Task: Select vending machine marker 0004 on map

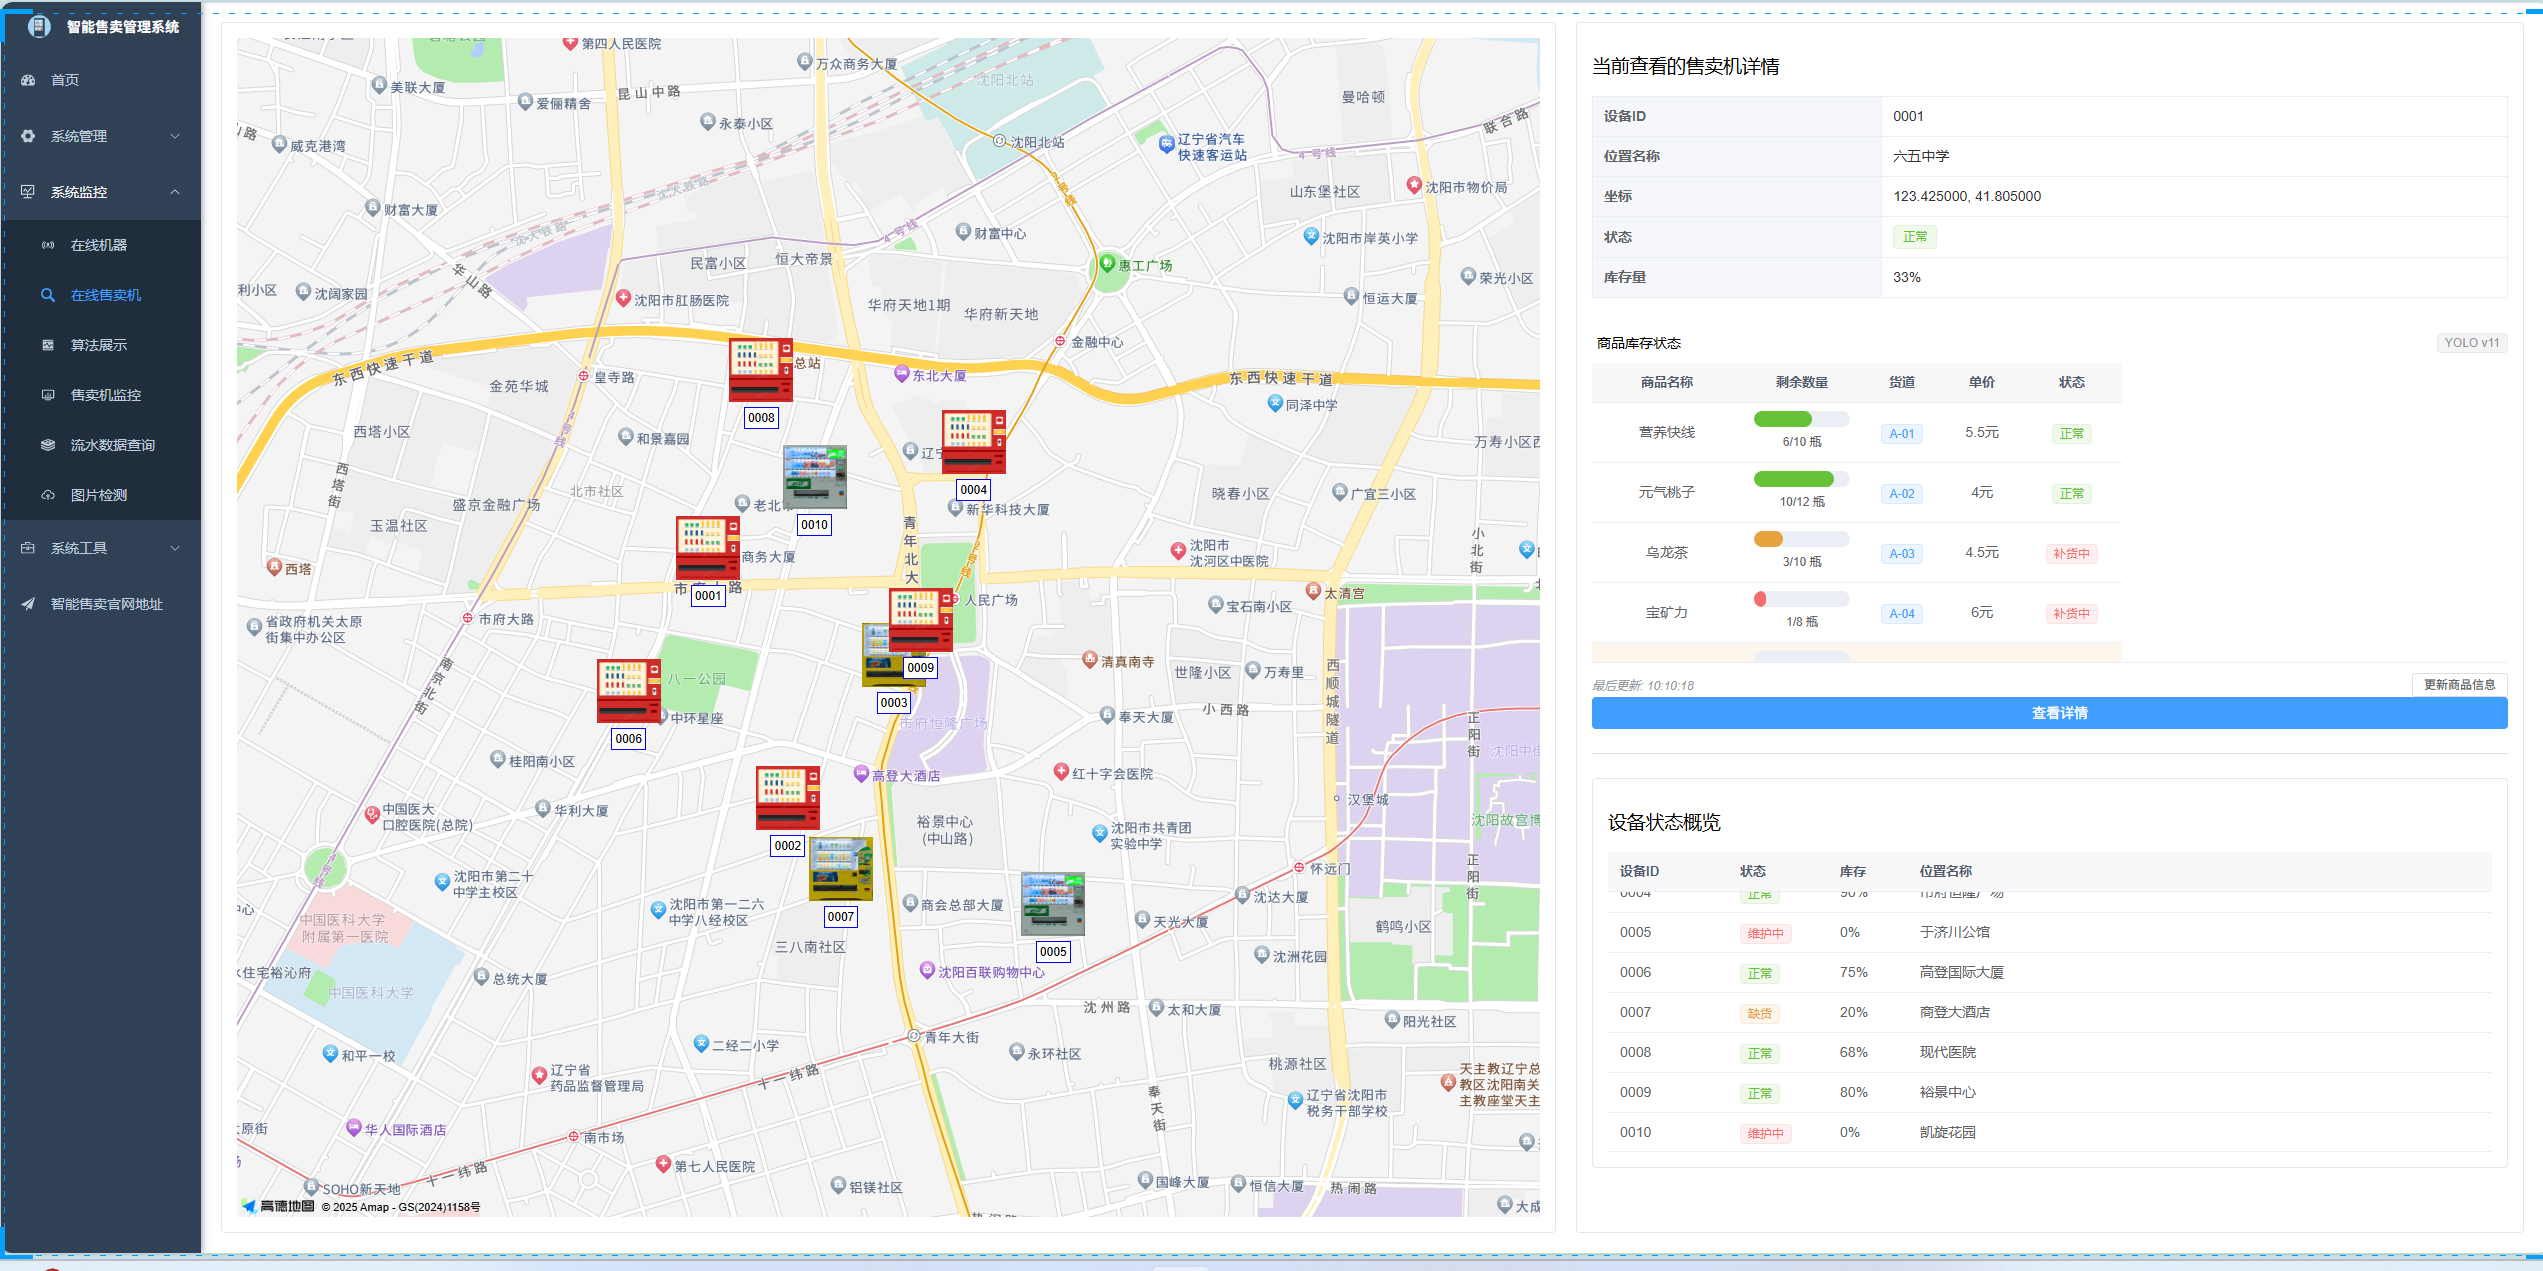Action: (973, 442)
